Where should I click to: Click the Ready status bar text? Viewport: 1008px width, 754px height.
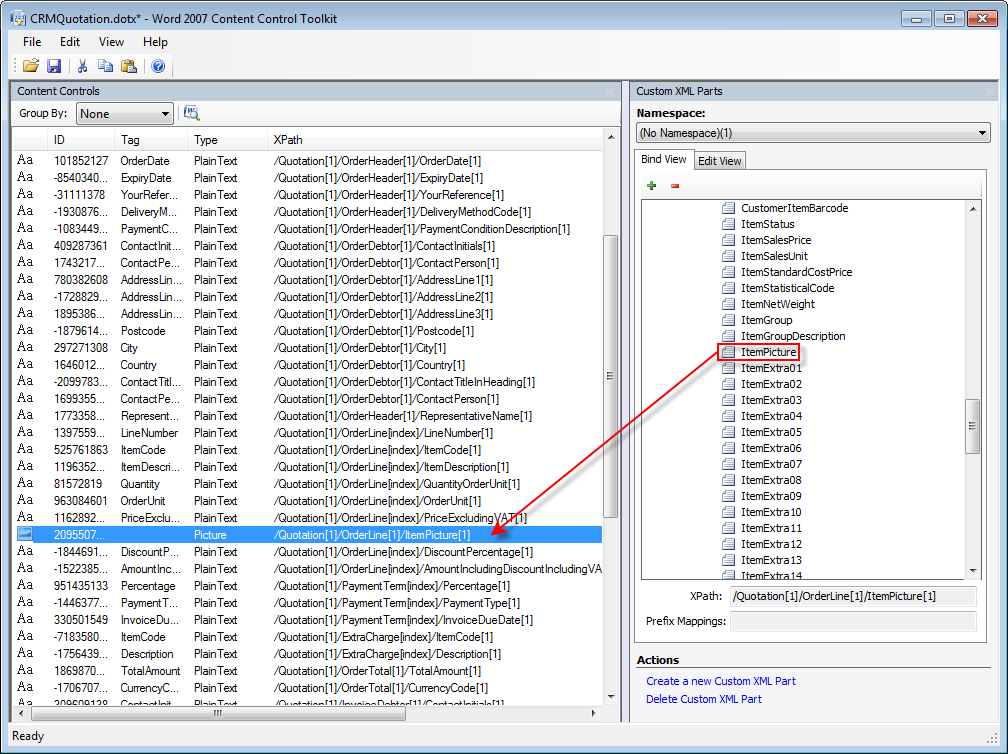[x=28, y=736]
